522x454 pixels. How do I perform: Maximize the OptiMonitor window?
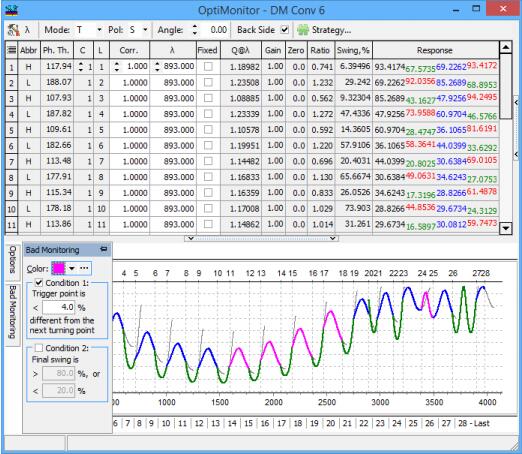[x=476, y=9]
